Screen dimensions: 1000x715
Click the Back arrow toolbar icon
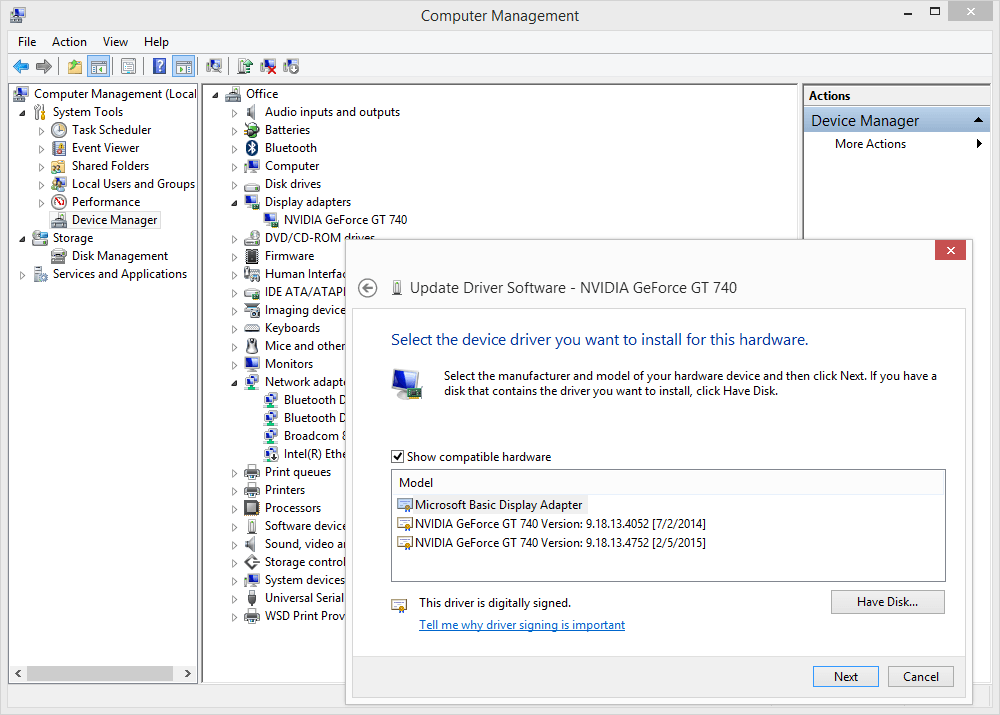coord(20,66)
